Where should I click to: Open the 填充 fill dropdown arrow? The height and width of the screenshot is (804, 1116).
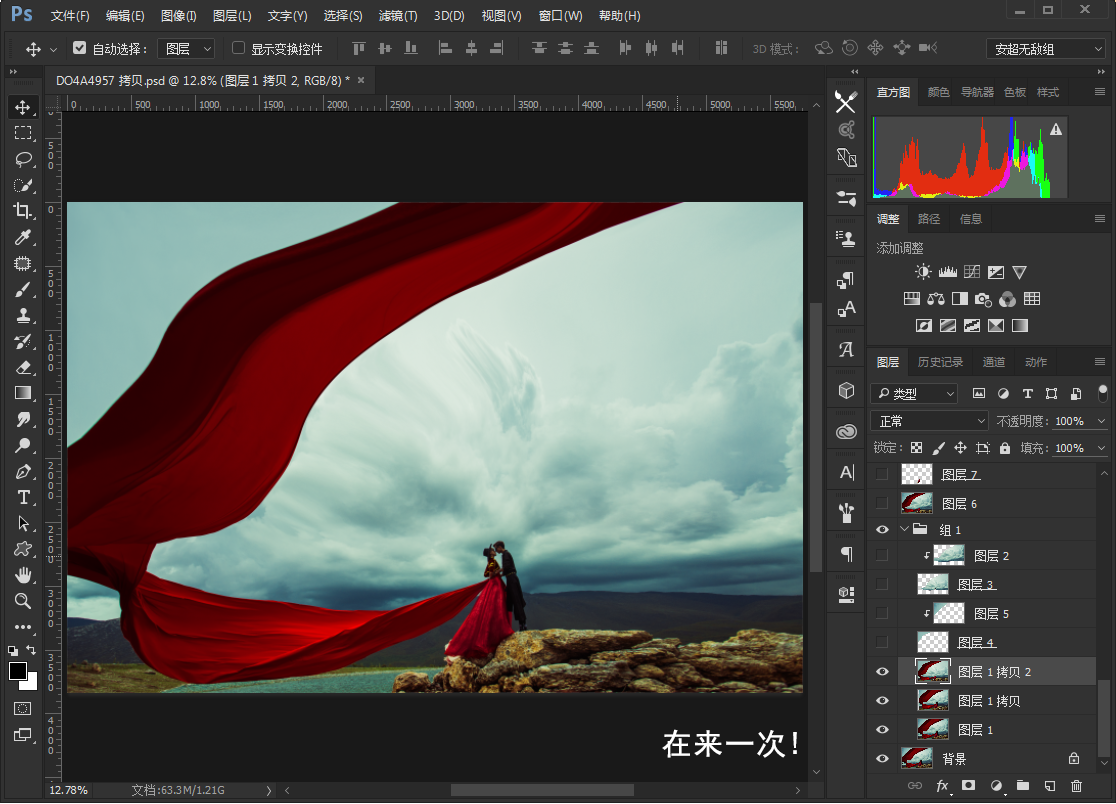click(1101, 448)
